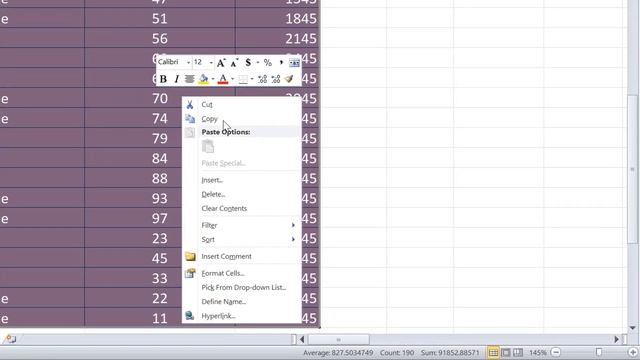Select Delete... from context menu

(x=241, y=194)
